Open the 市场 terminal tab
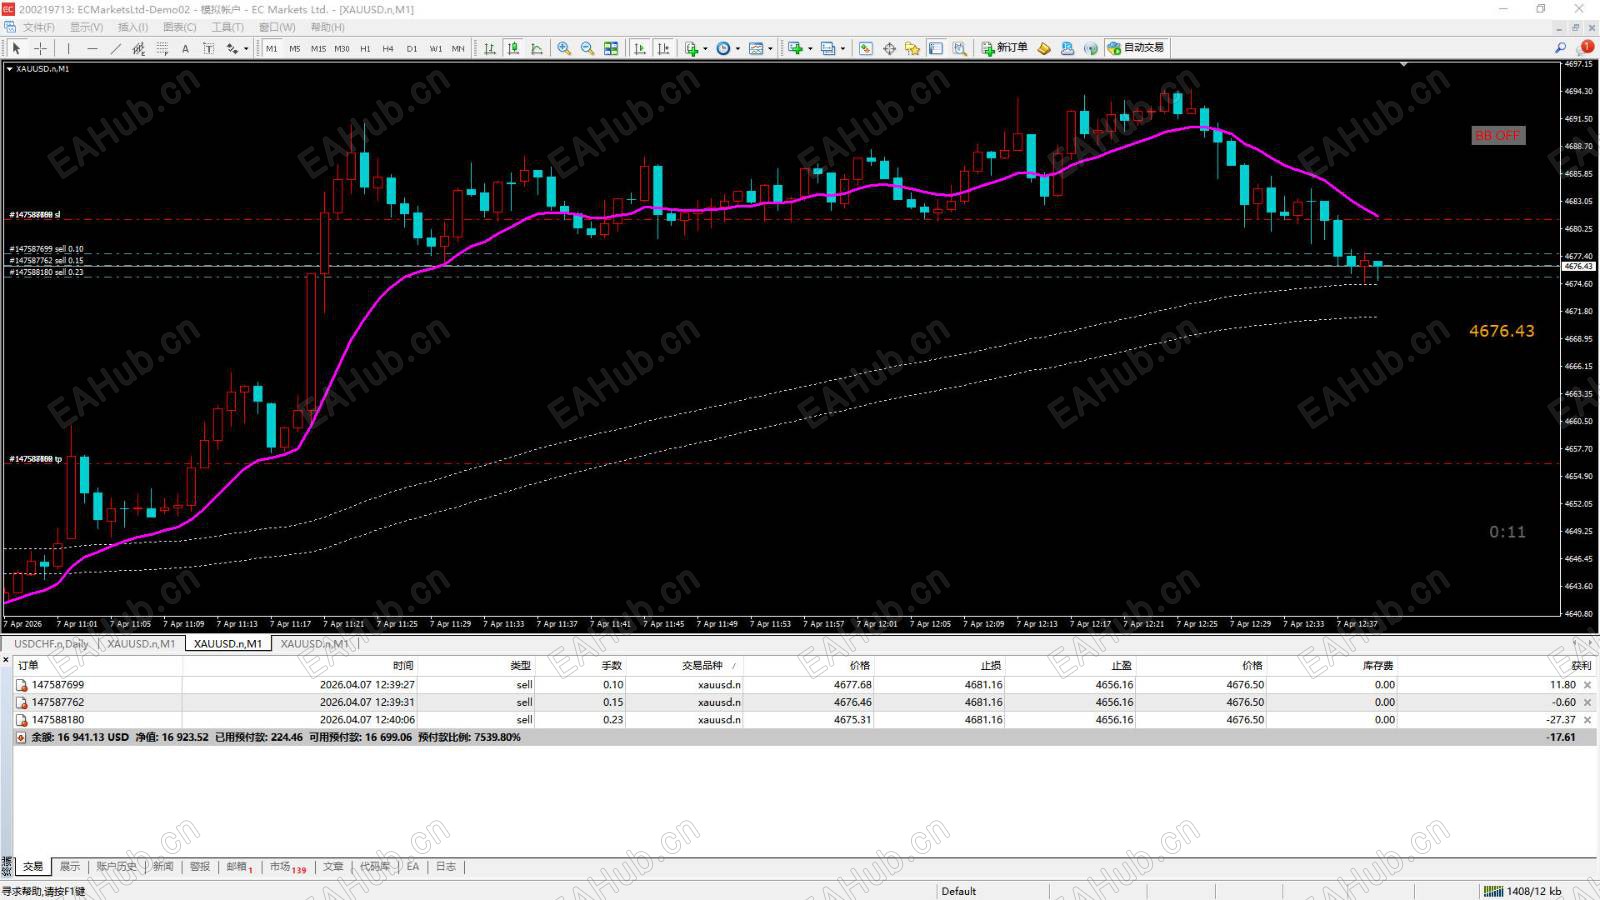1600x900 pixels. pyautogui.click(x=288, y=867)
